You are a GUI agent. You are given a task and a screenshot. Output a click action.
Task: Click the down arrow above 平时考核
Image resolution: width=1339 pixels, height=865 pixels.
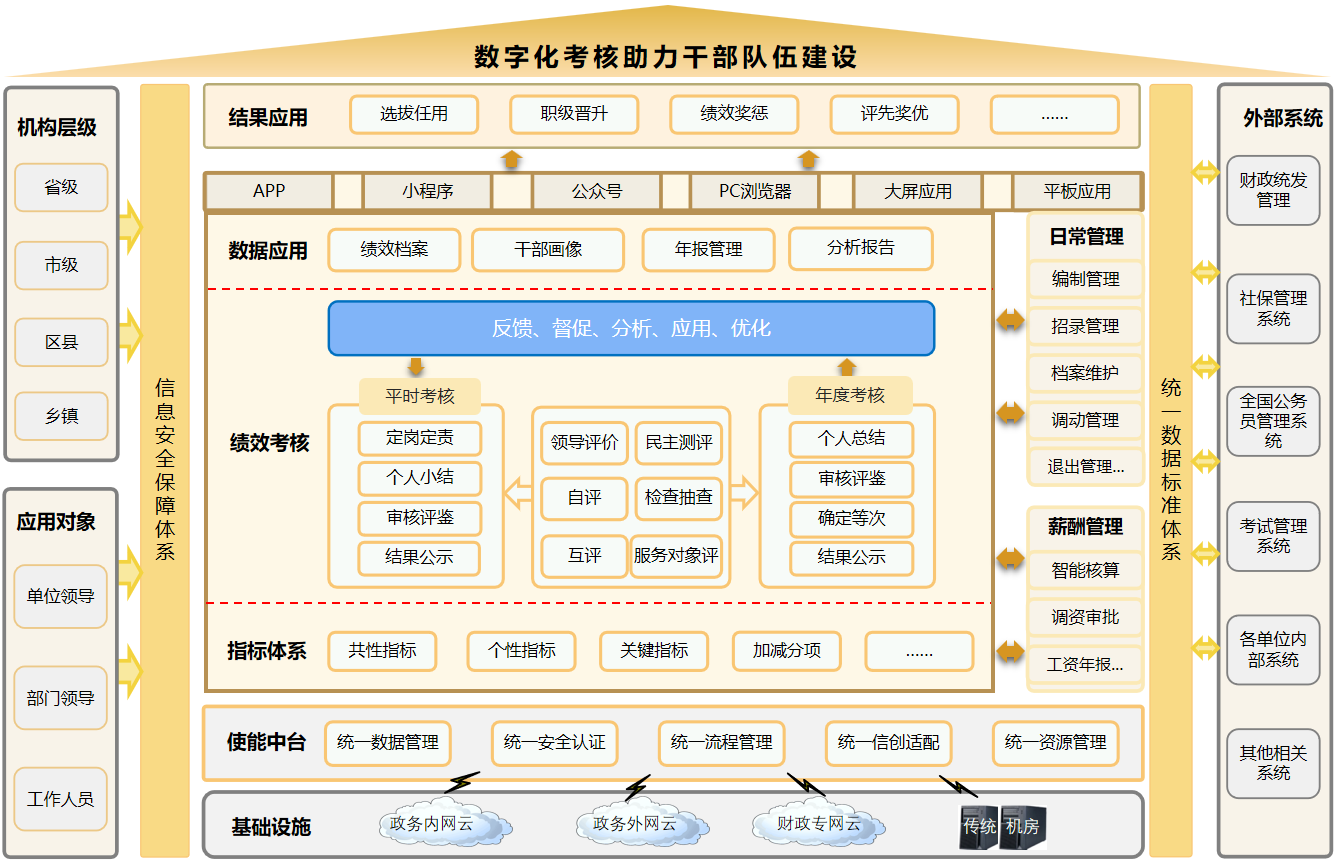(416, 366)
